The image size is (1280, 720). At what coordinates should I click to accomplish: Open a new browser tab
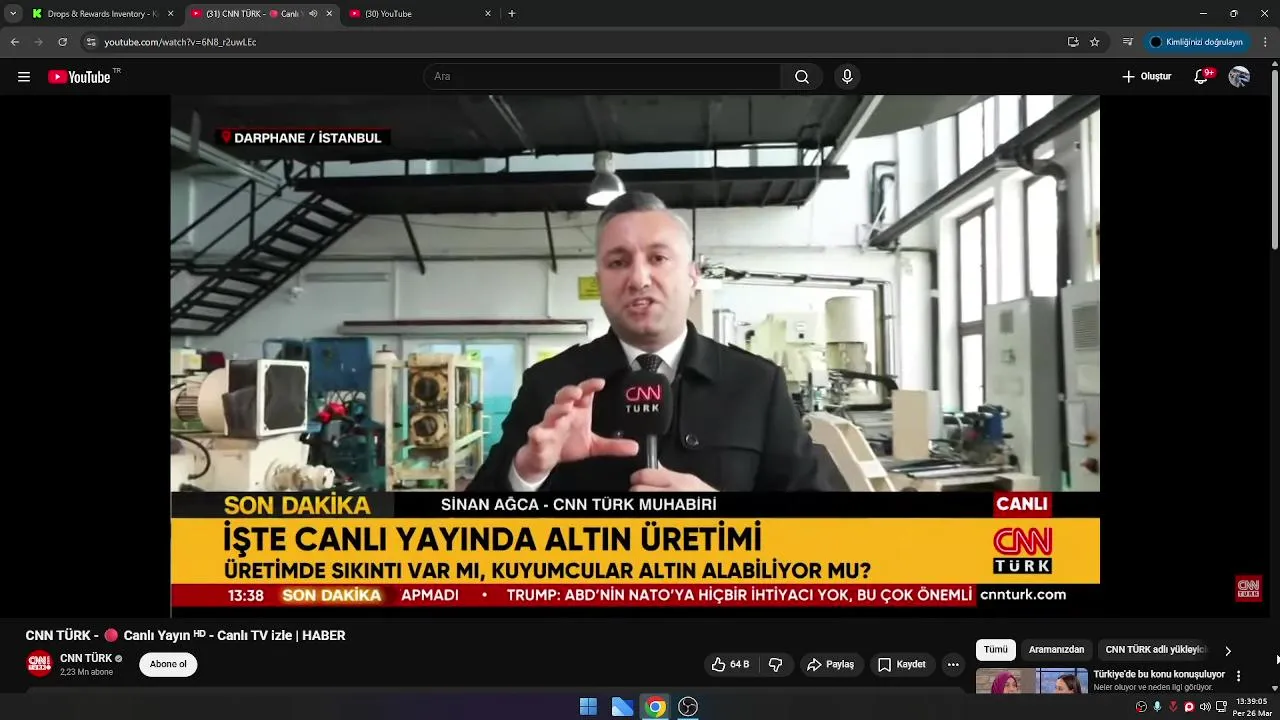(512, 14)
